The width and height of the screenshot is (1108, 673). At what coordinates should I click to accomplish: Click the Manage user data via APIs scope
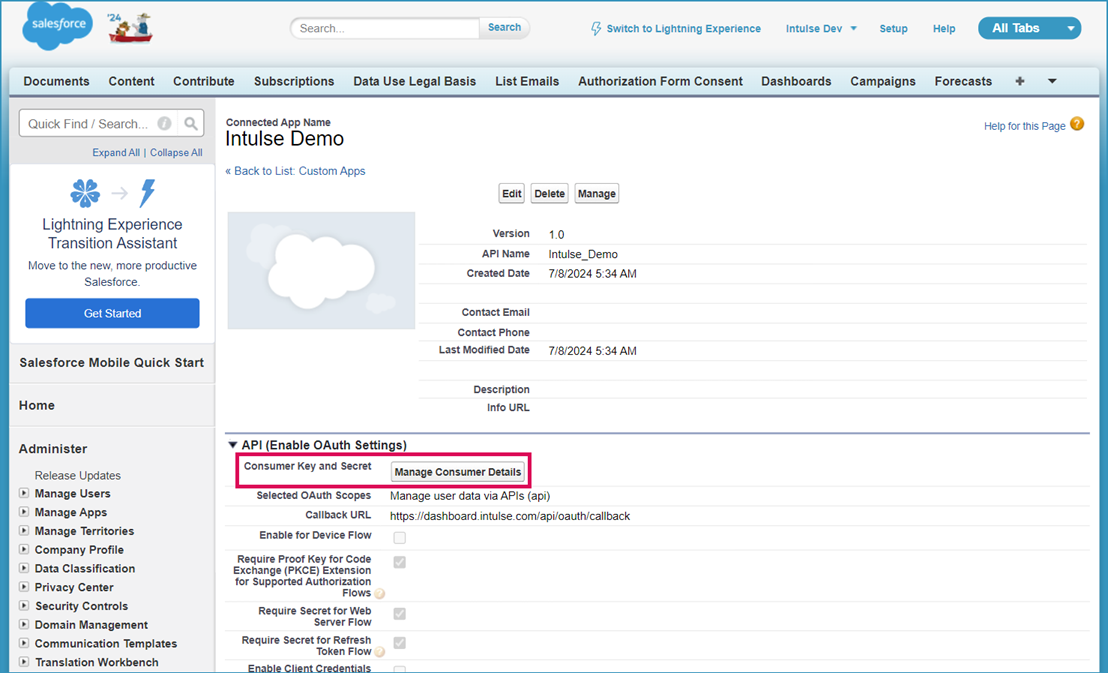click(470, 496)
